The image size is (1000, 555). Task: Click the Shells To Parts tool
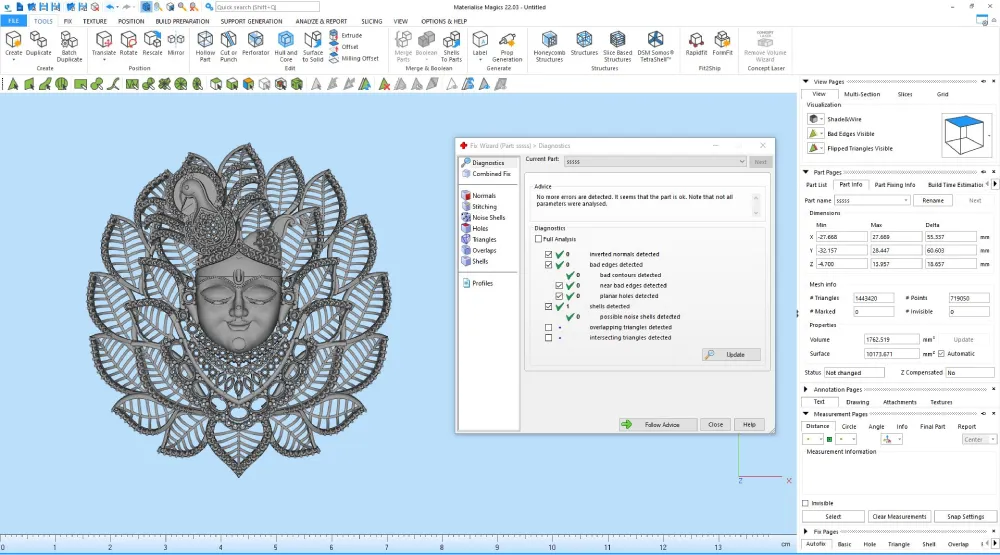[451, 46]
